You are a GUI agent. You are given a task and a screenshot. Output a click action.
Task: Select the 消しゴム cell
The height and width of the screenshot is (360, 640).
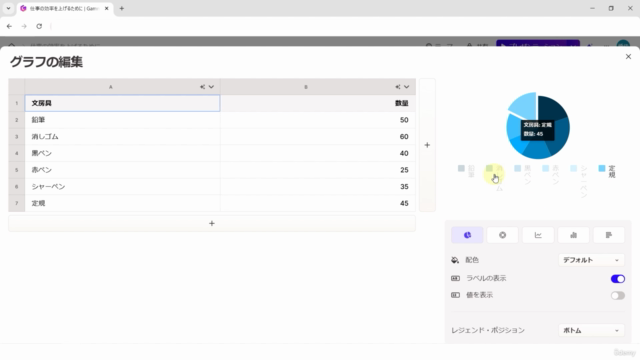(x=122, y=137)
